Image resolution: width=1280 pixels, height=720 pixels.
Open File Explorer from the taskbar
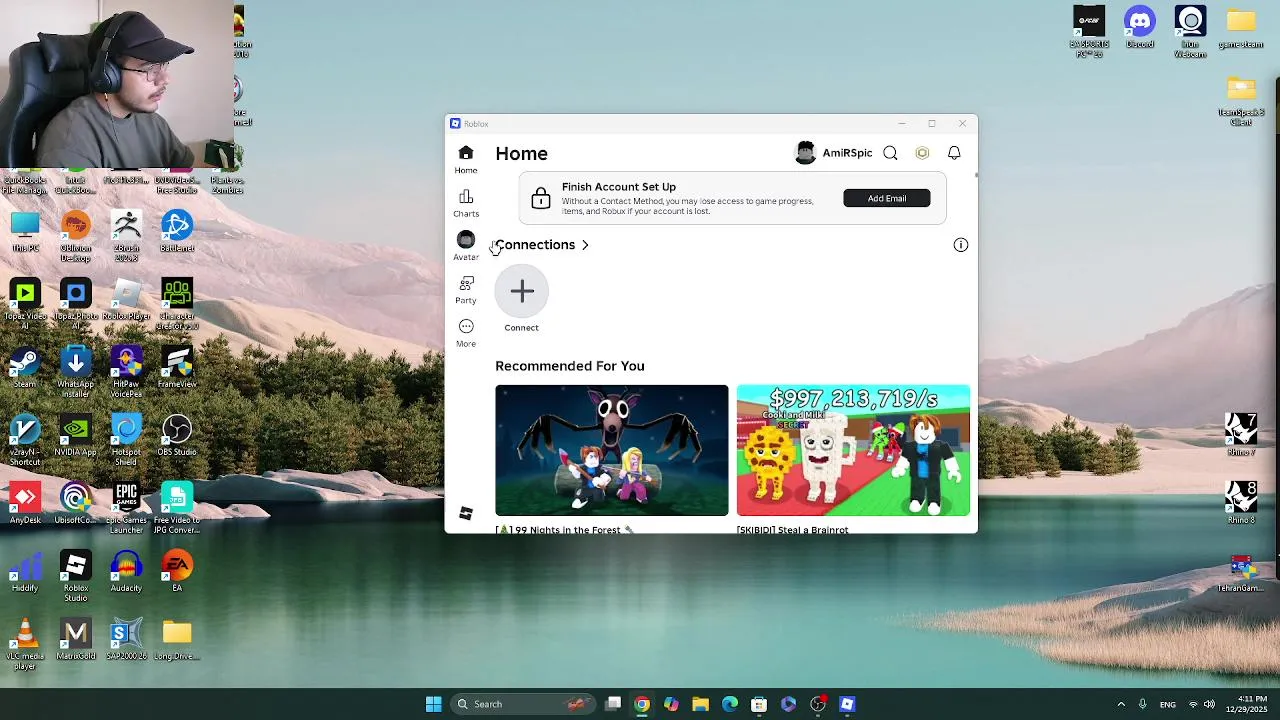[x=700, y=704]
